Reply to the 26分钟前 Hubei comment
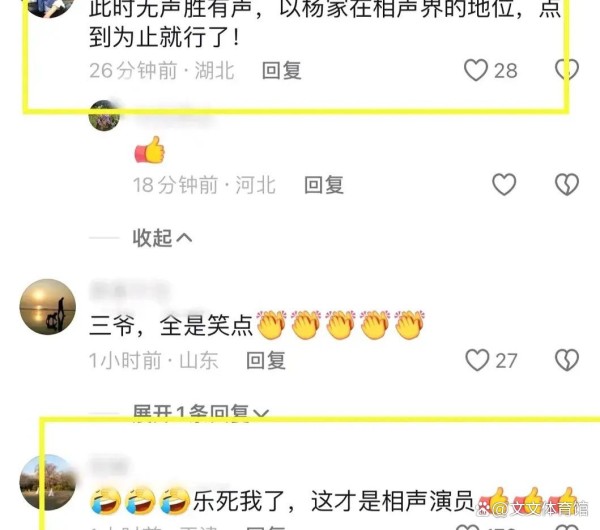Viewport: 600px width, 530px height. 282,70
